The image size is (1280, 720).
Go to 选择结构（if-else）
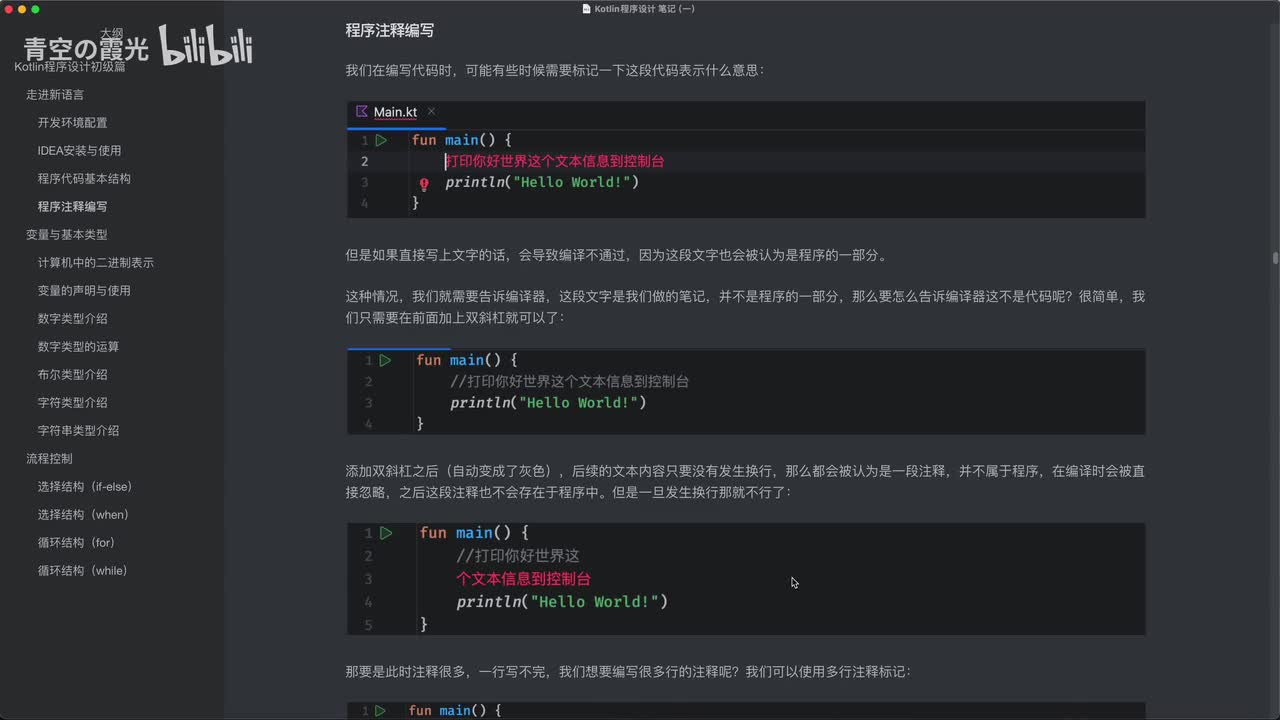pyautogui.click(x=85, y=487)
